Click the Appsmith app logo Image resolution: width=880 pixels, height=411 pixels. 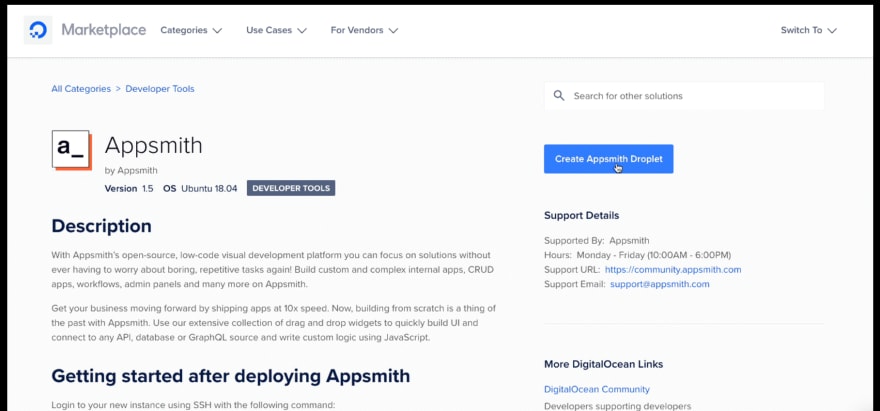click(71, 150)
